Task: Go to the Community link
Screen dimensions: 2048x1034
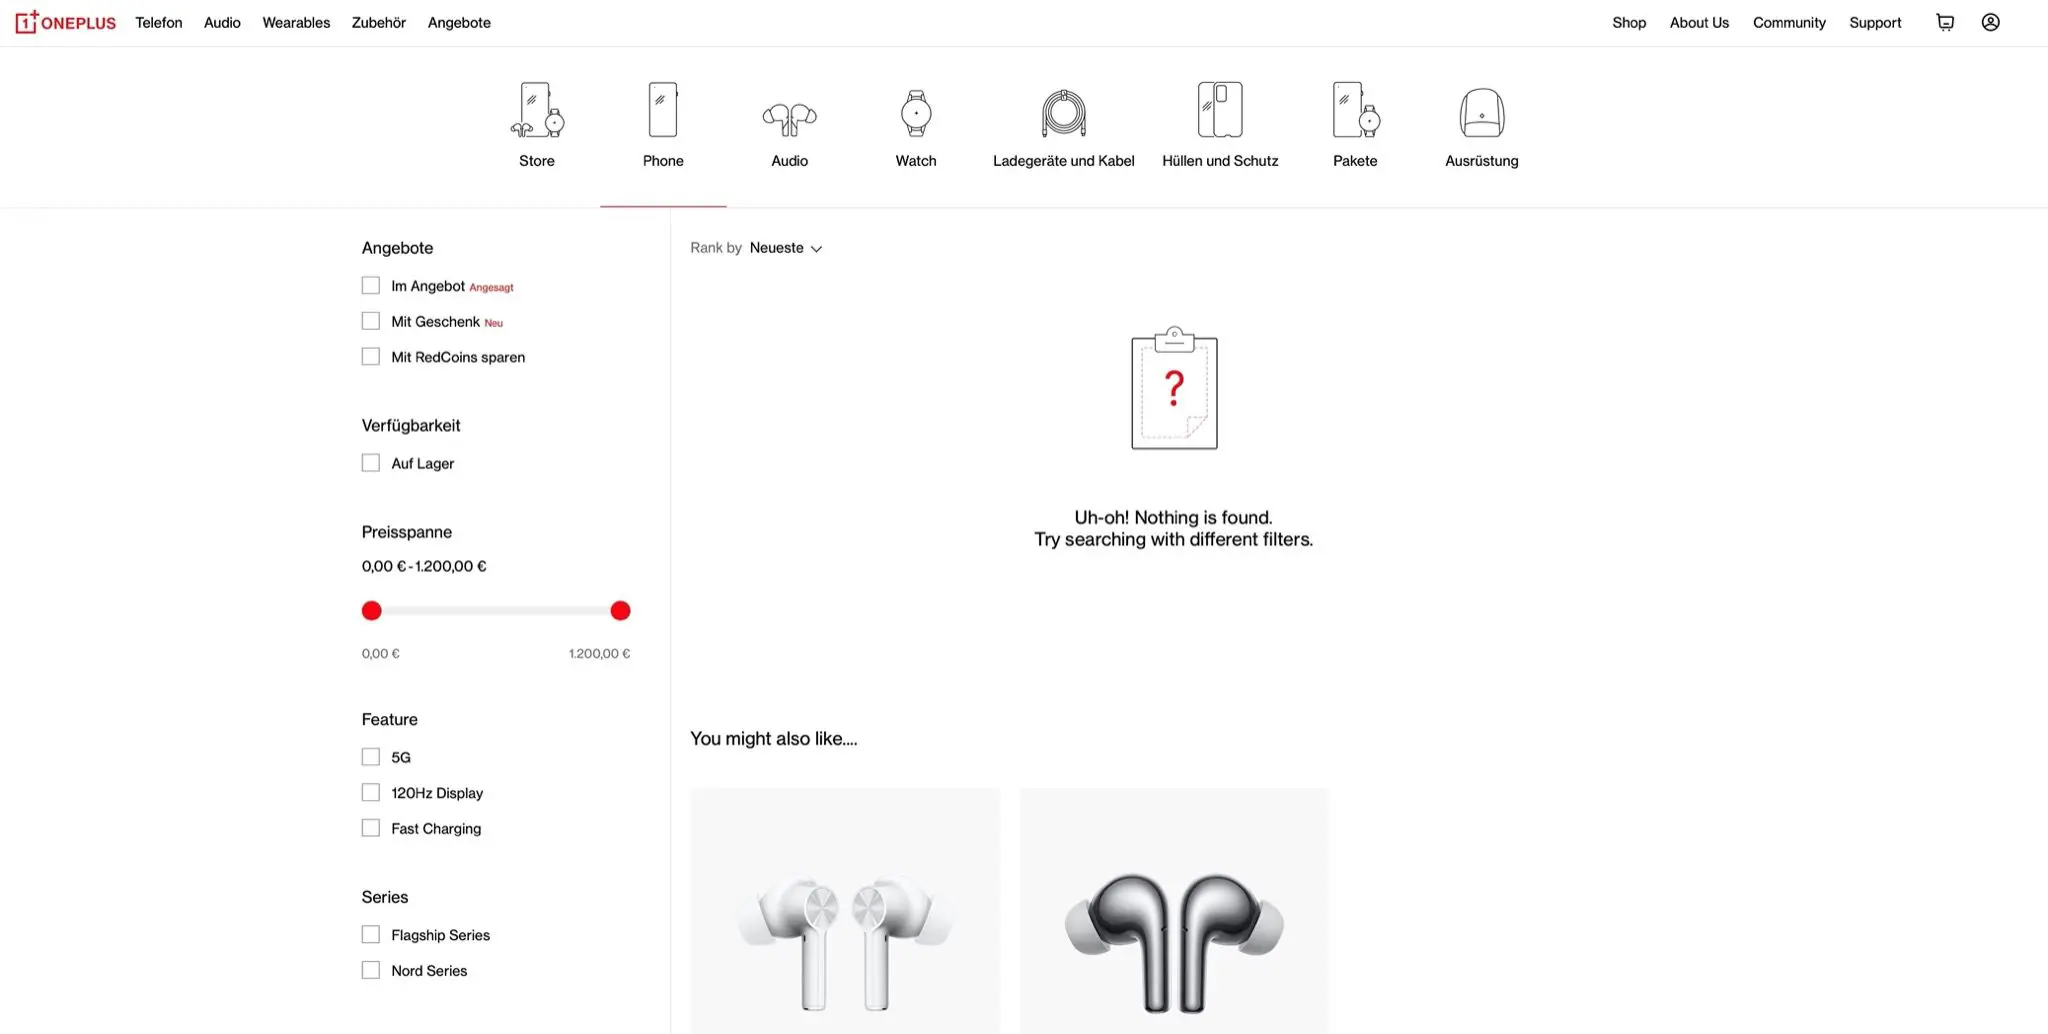Action: (1789, 22)
